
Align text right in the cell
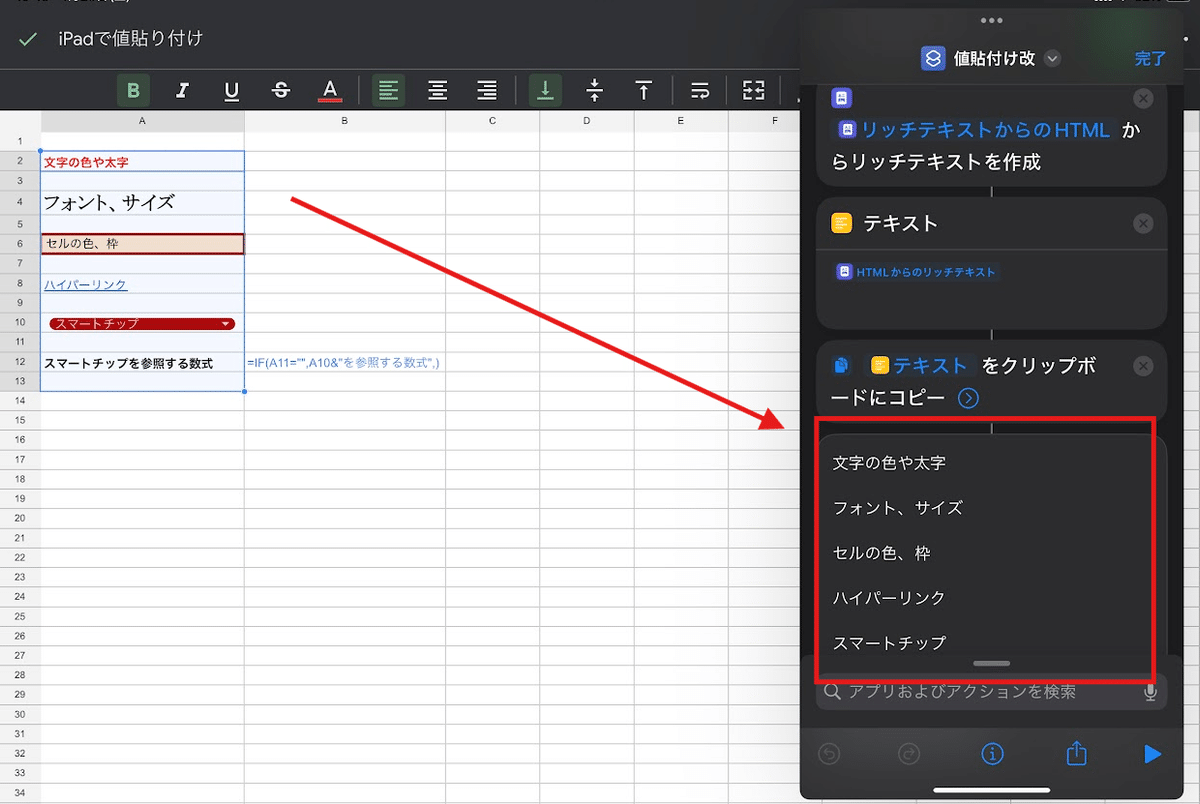[x=487, y=90]
